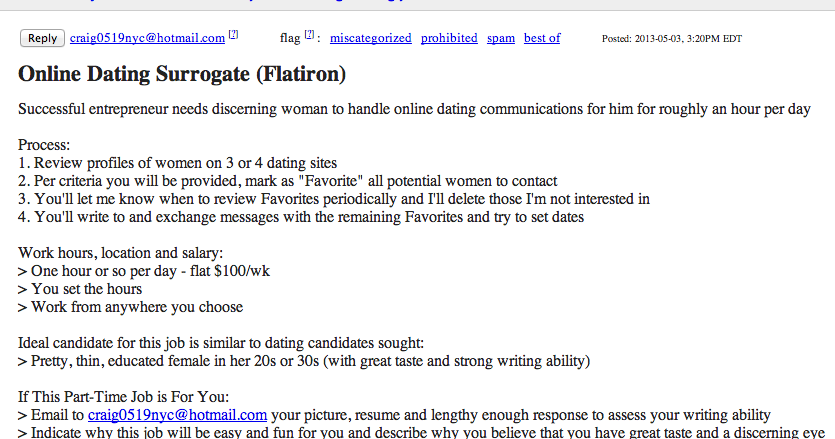The image size is (835, 439).
Task: Nominate the post for best of
Action: coord(542,38)
